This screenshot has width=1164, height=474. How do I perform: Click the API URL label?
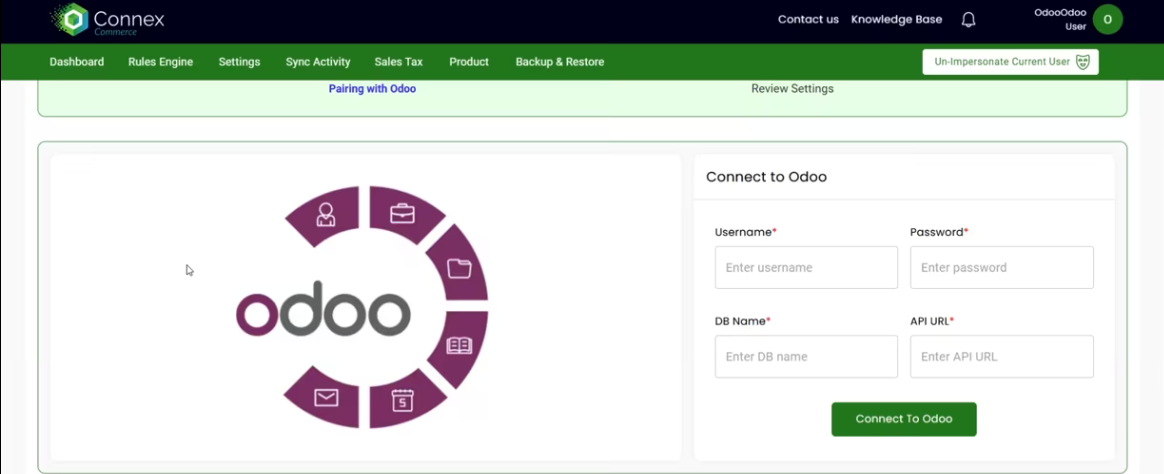[x=932, y=321]
